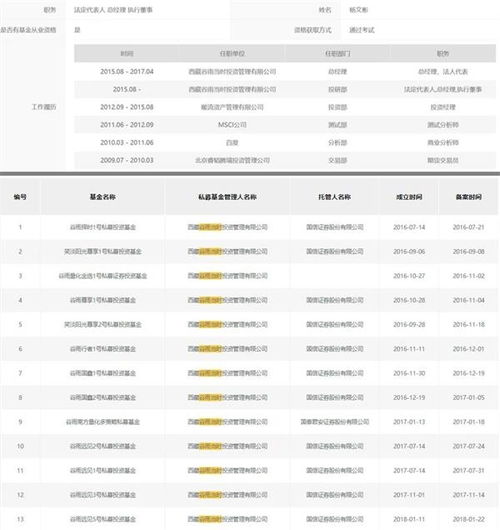Screen dimensions: 500x530
Task: Select fund row number 13 cell
Action: (x=20, y=519)
